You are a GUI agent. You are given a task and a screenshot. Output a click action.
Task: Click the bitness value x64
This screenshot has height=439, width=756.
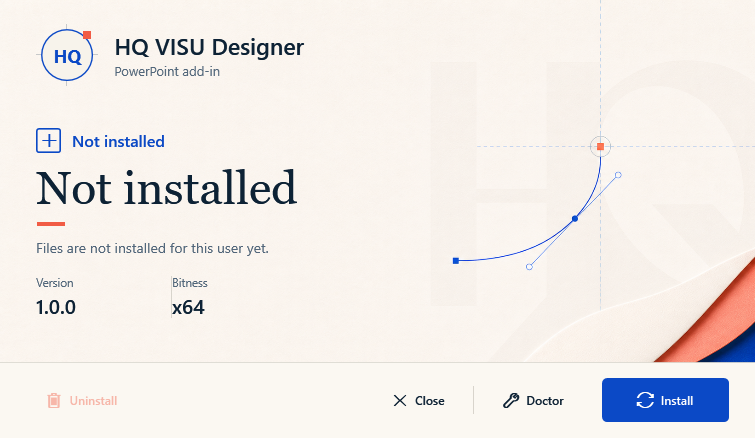[x=189, y=307]
